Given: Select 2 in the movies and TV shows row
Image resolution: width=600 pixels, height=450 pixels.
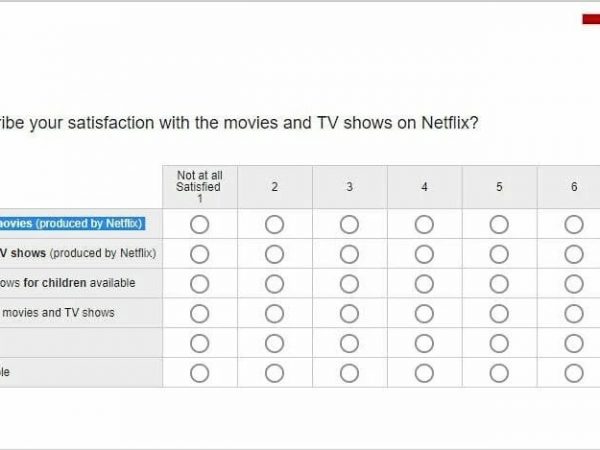Looking at the screenshot, I should click(x=274, y=313).
